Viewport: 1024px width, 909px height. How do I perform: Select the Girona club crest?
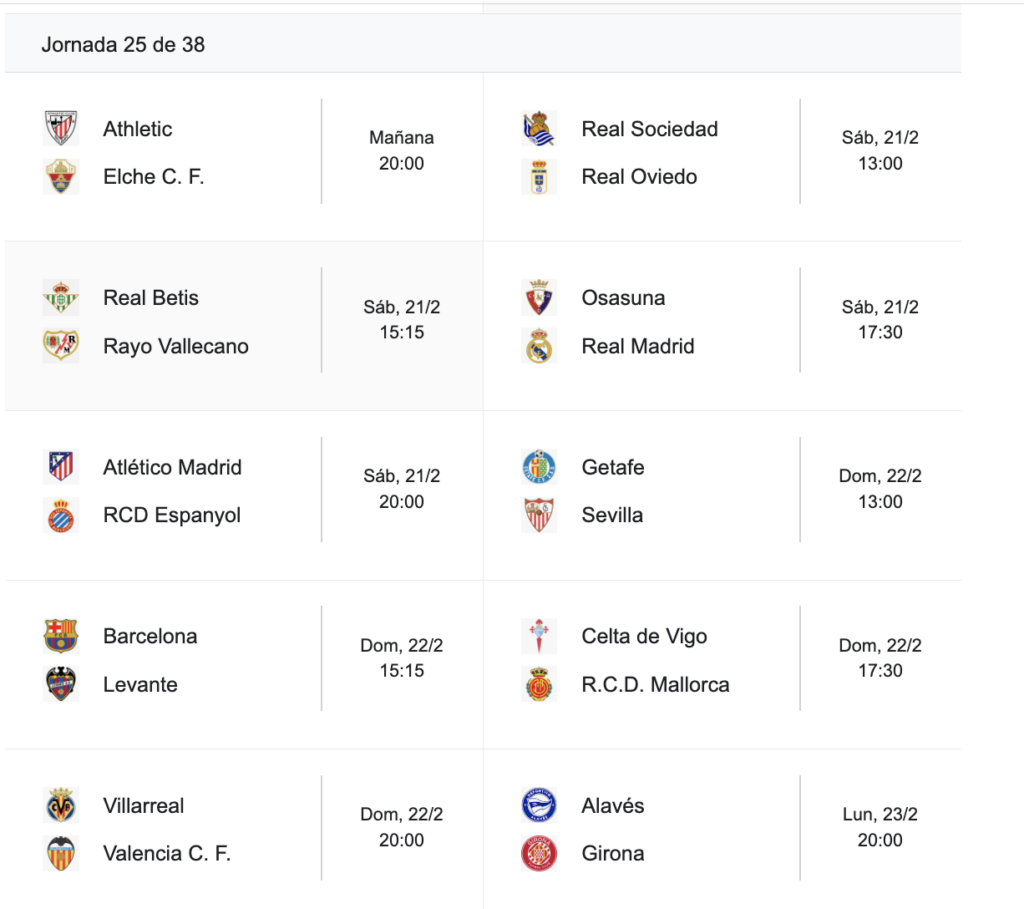click(x=539, y=853)
